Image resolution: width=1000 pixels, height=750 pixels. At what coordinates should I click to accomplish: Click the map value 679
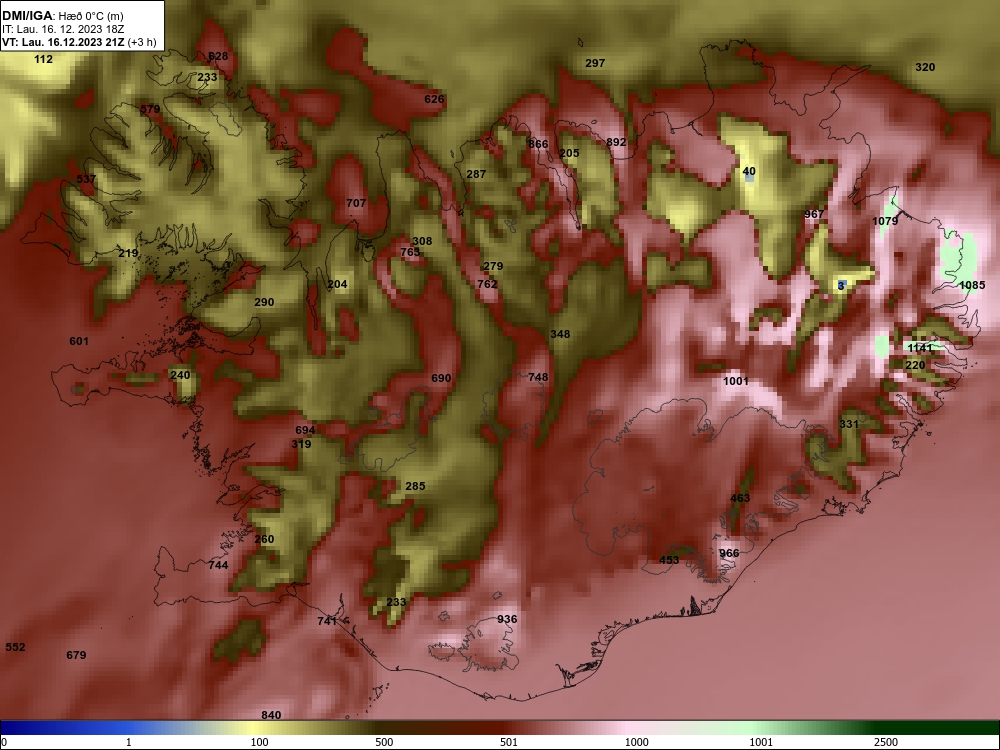[76, 655]
